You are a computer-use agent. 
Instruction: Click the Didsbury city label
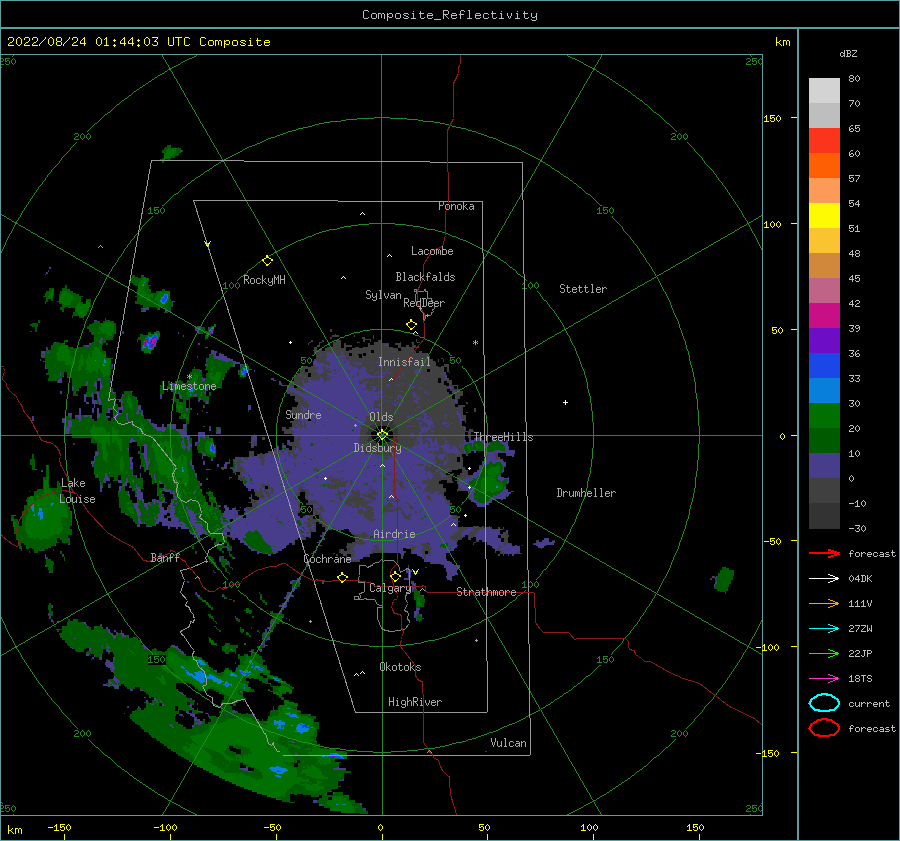pos(378,448)
